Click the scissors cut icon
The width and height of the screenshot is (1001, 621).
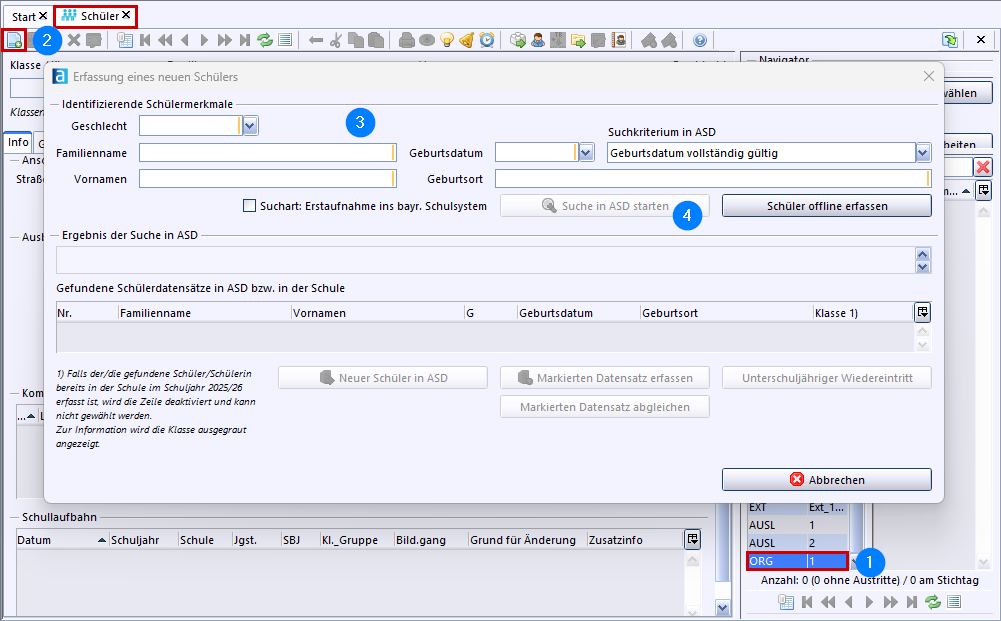[x=335, y=40]
